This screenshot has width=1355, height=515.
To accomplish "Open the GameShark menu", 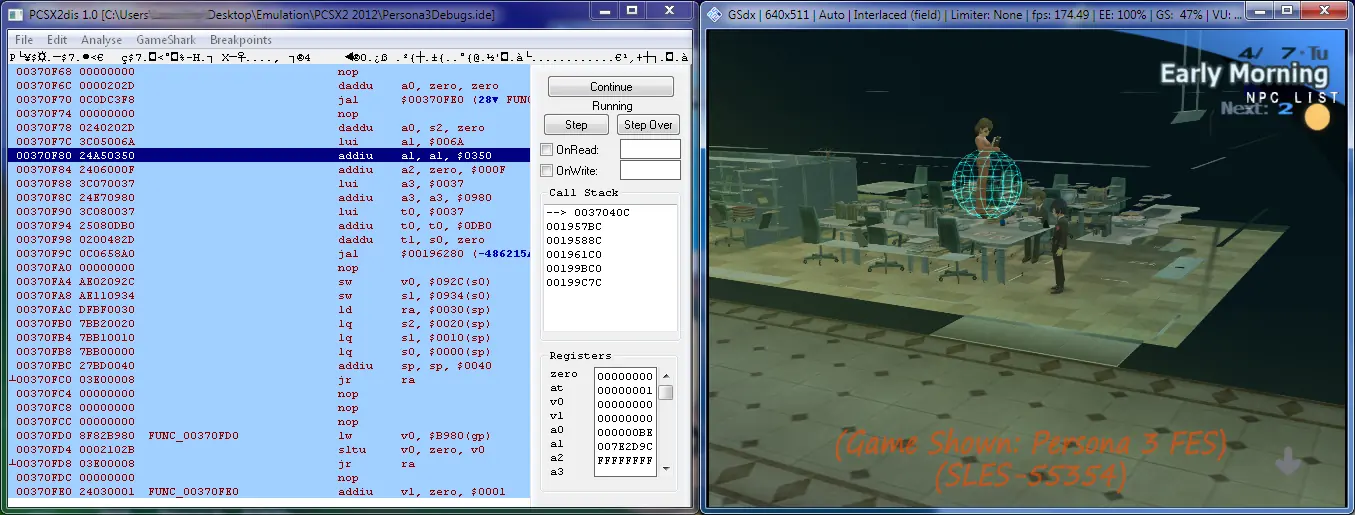I will pos(165,40).
